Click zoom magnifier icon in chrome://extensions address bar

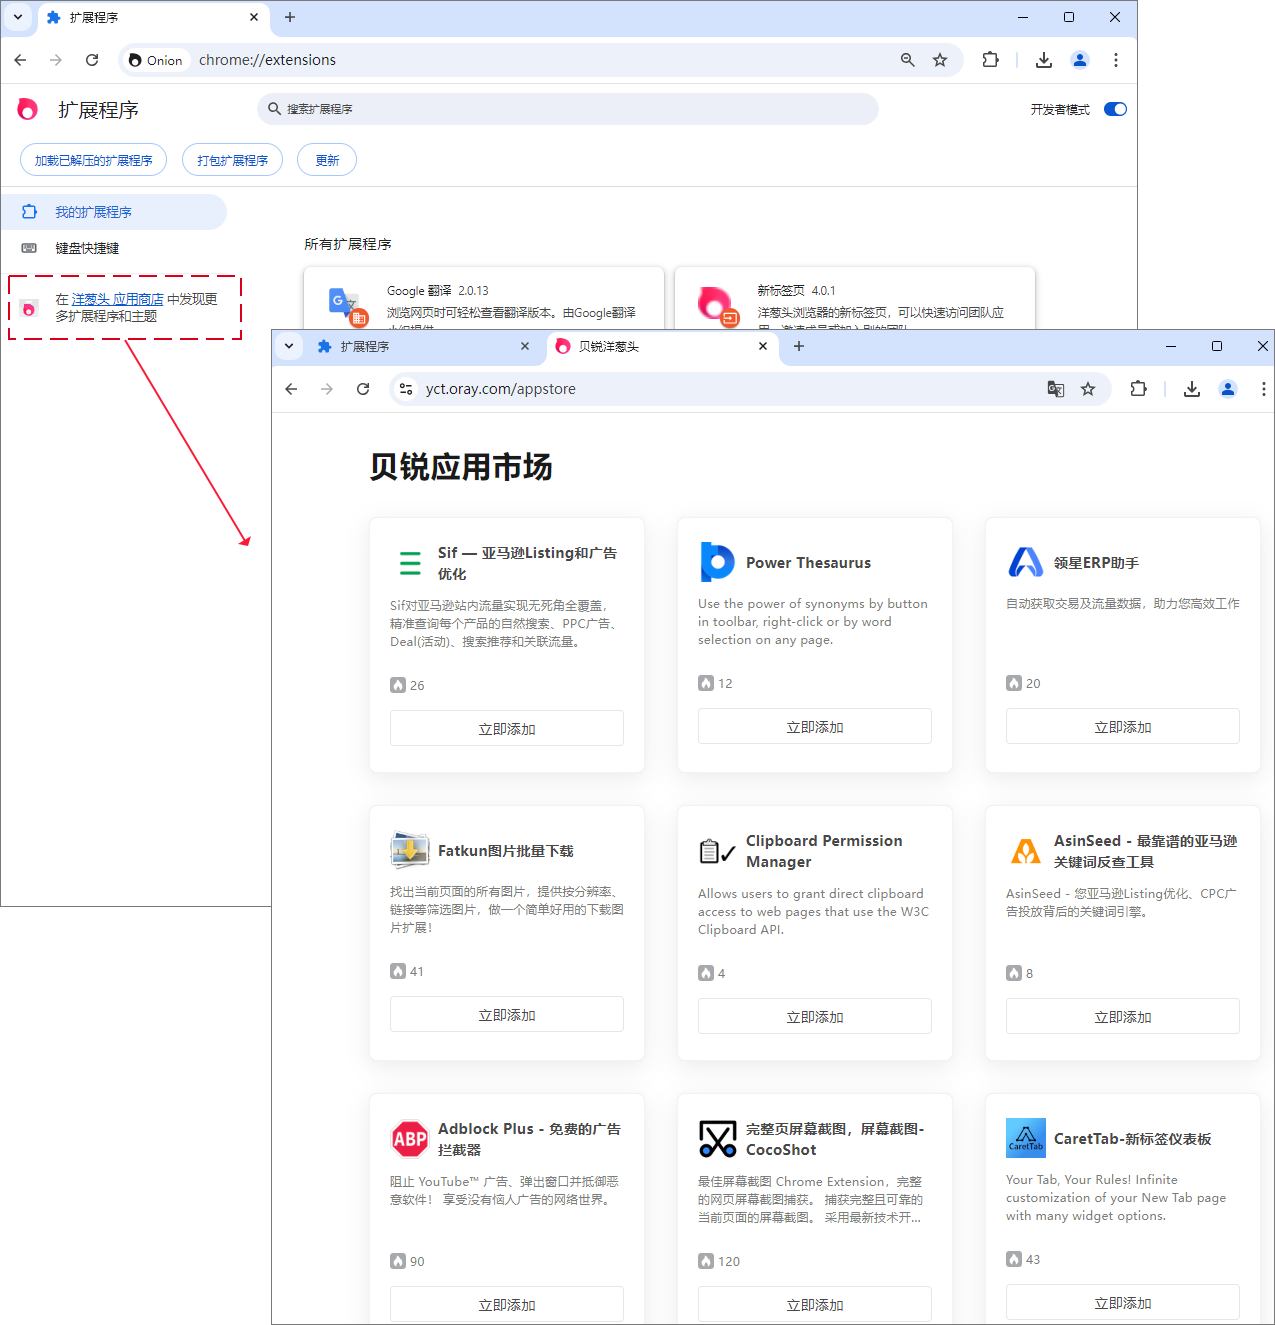coord(908,60)
